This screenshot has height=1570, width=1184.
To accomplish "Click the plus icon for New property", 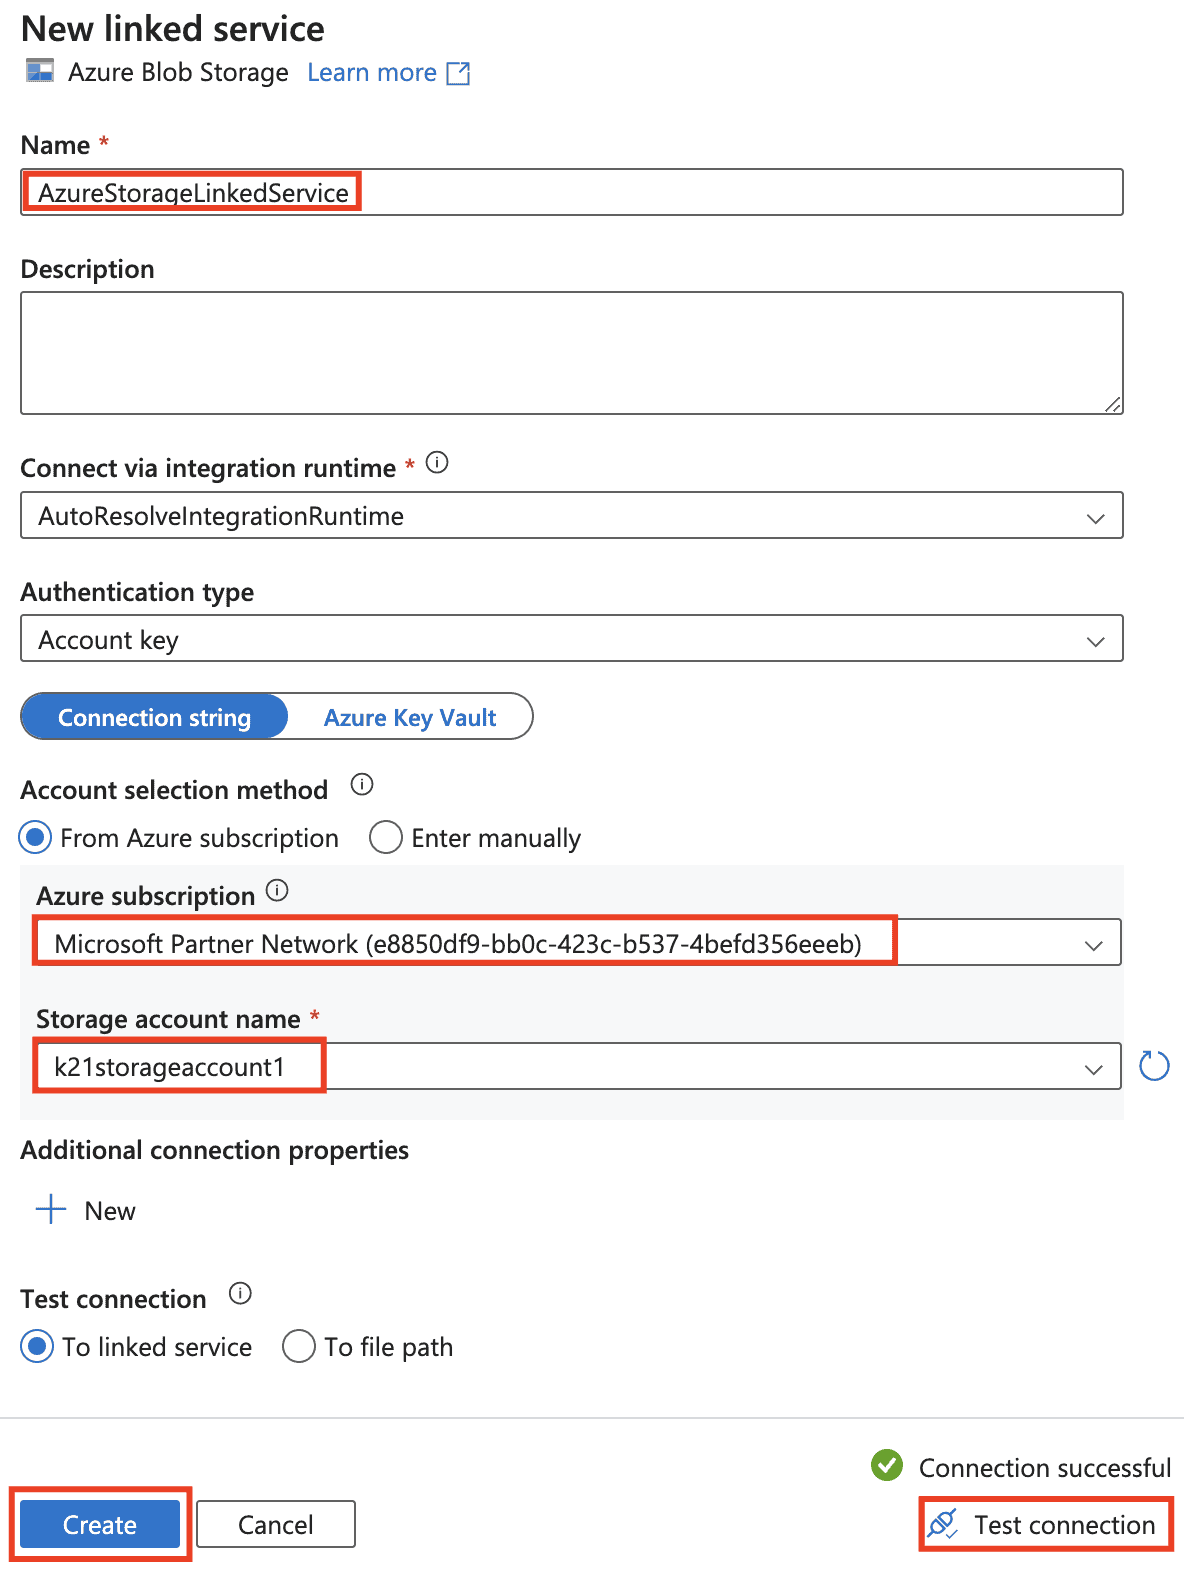I will point(51,1210).
